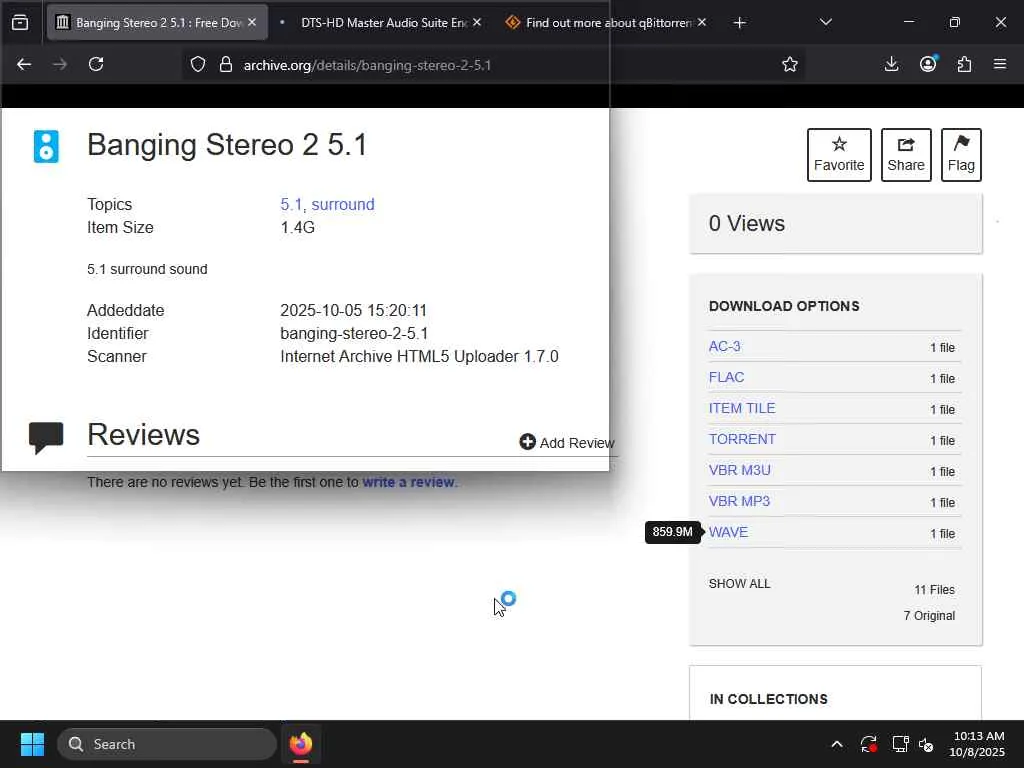Image resolution: width=1024 pixels, height=768 pixels.
Task: Reload the archive.org page
Action: pyautogui.click(x=96, y=64)
